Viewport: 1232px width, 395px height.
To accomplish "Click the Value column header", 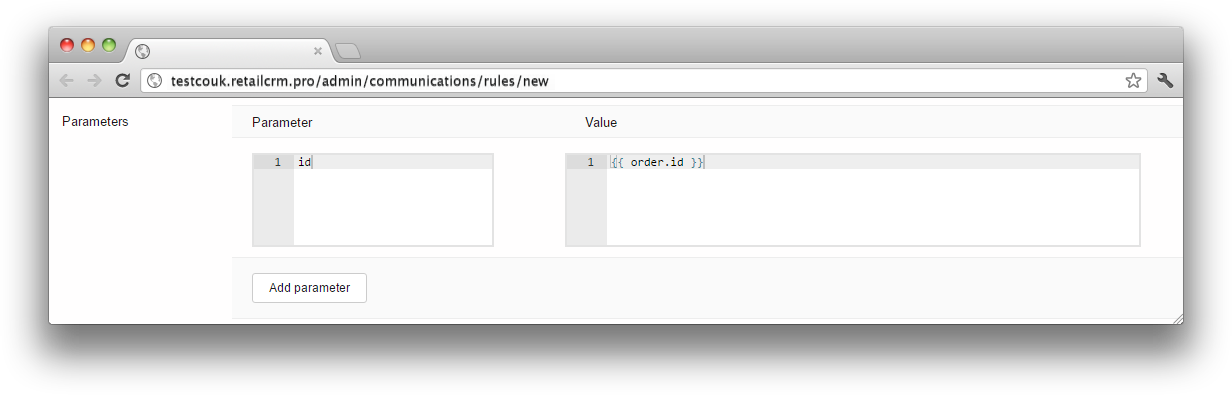I will 601,123.
